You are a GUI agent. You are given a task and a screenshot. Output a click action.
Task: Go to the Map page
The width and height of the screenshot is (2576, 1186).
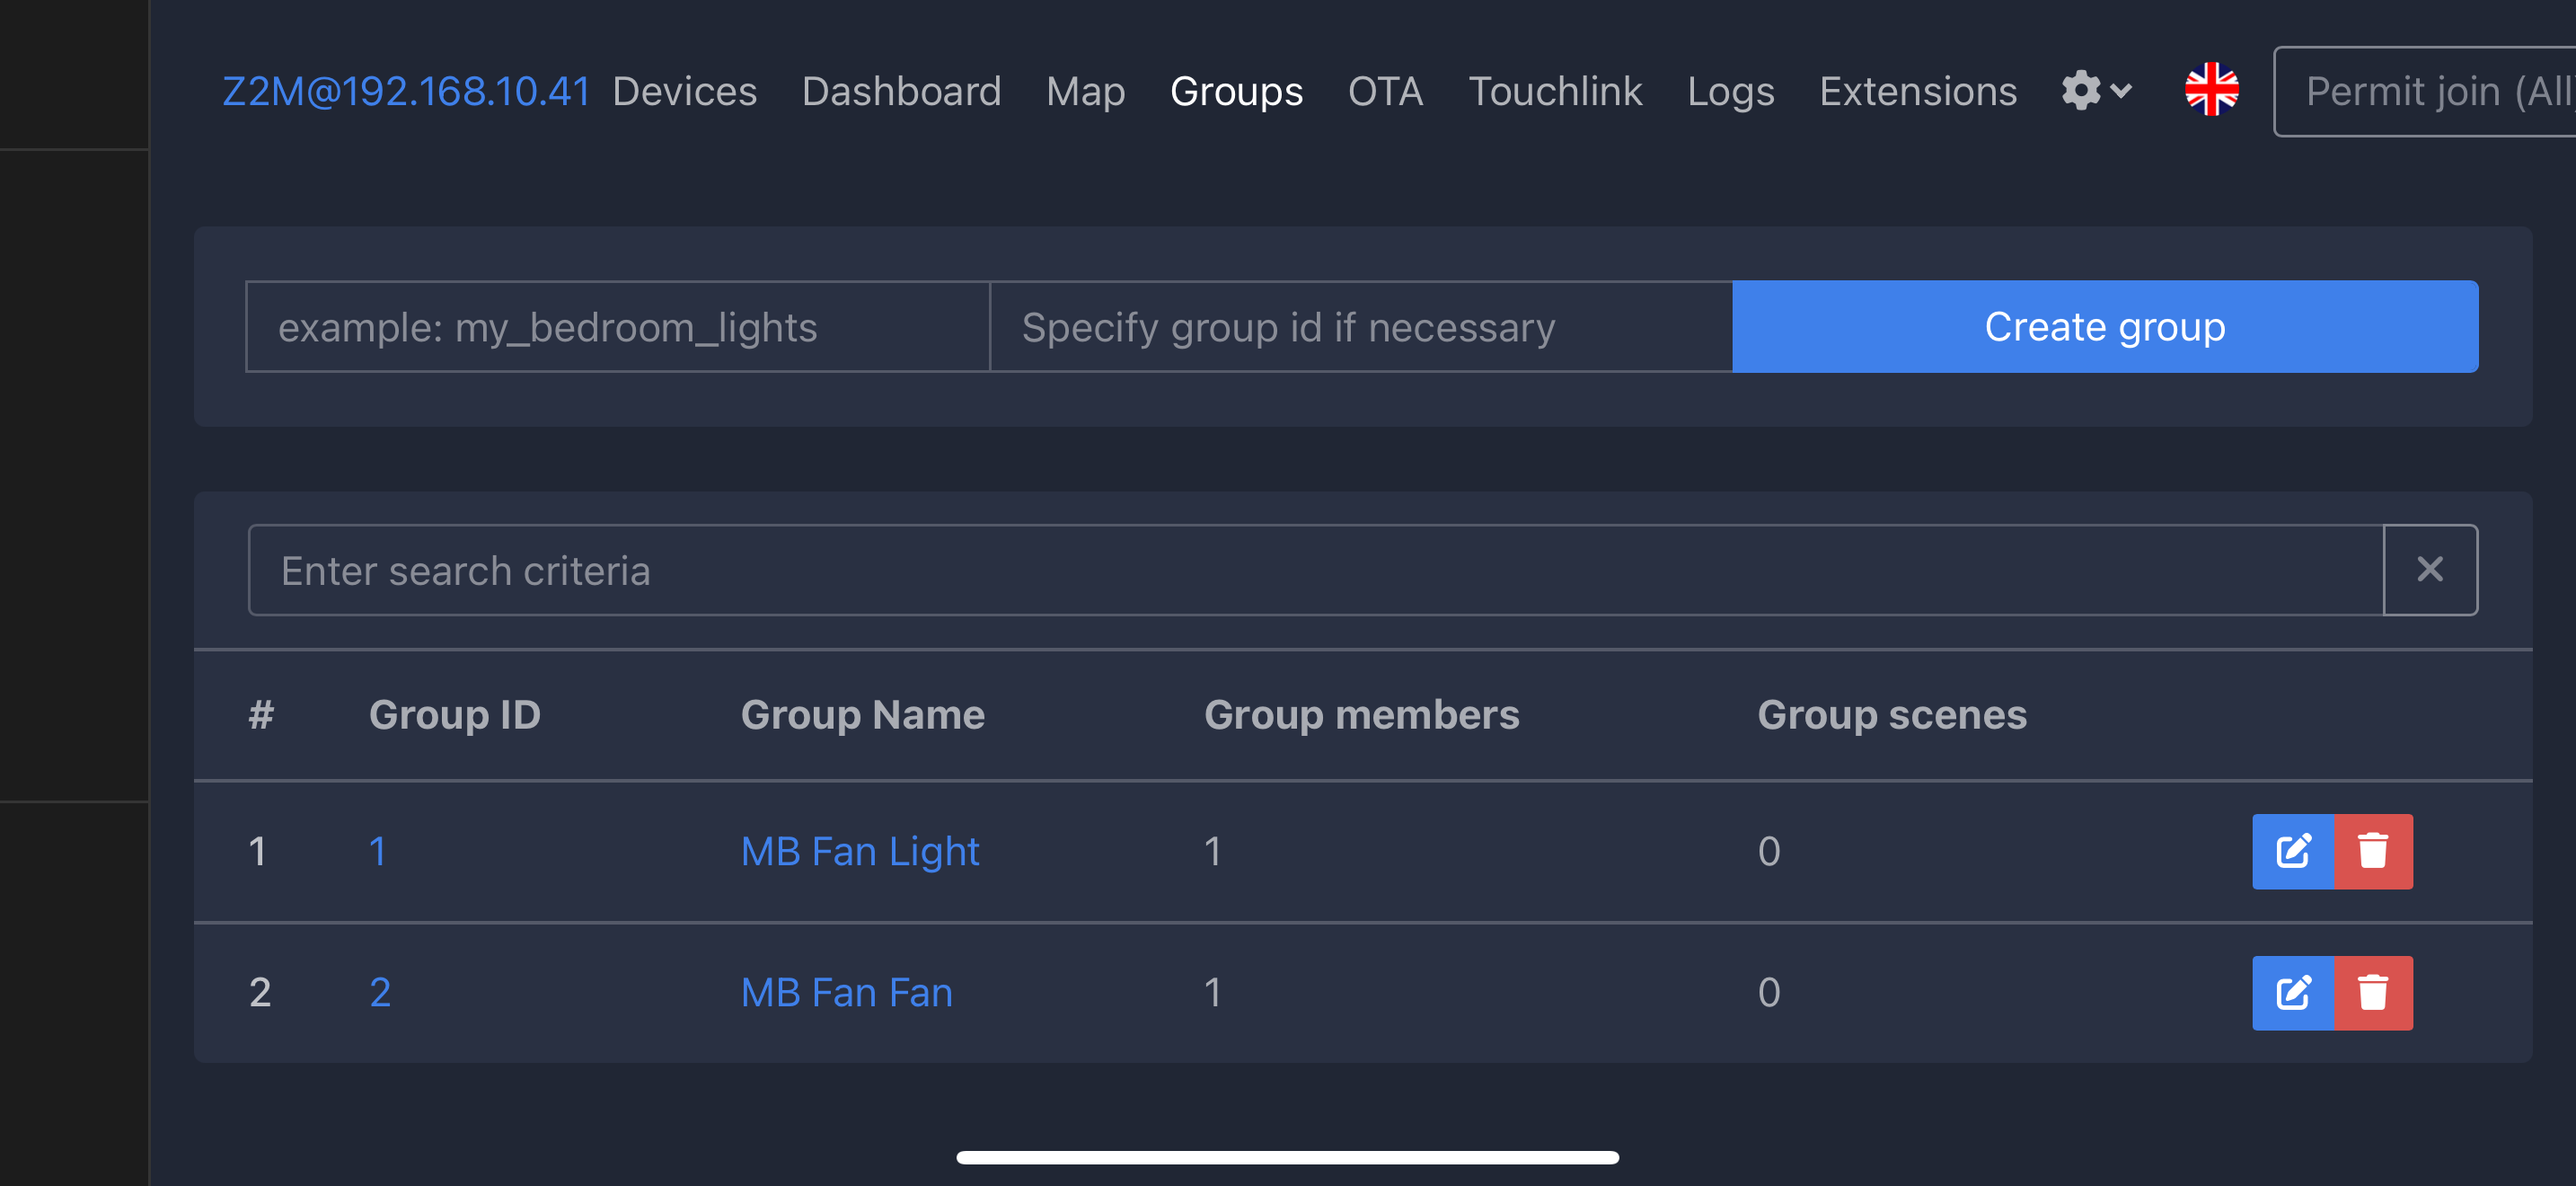pos(1085,91)
